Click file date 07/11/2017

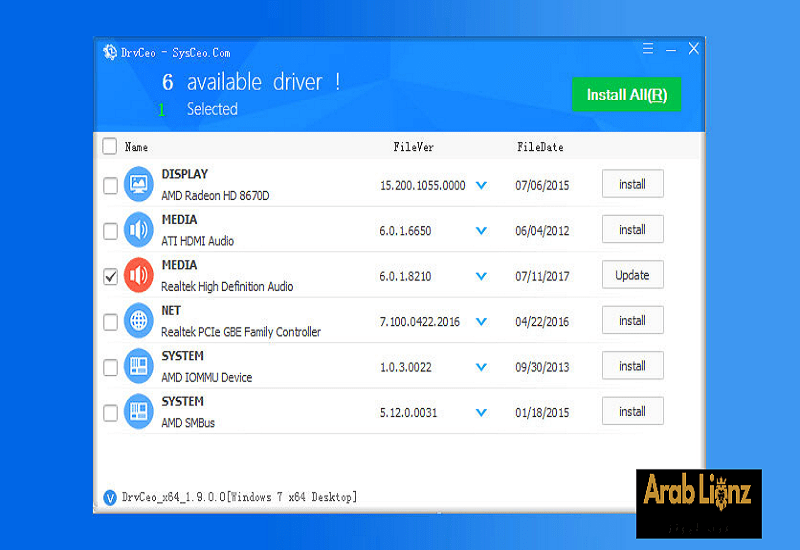coord(542,276)
